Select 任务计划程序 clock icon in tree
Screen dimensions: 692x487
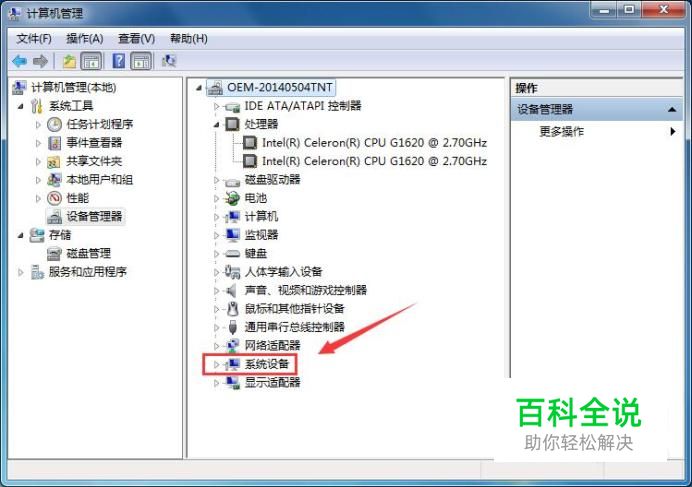[x=54, y=125]
